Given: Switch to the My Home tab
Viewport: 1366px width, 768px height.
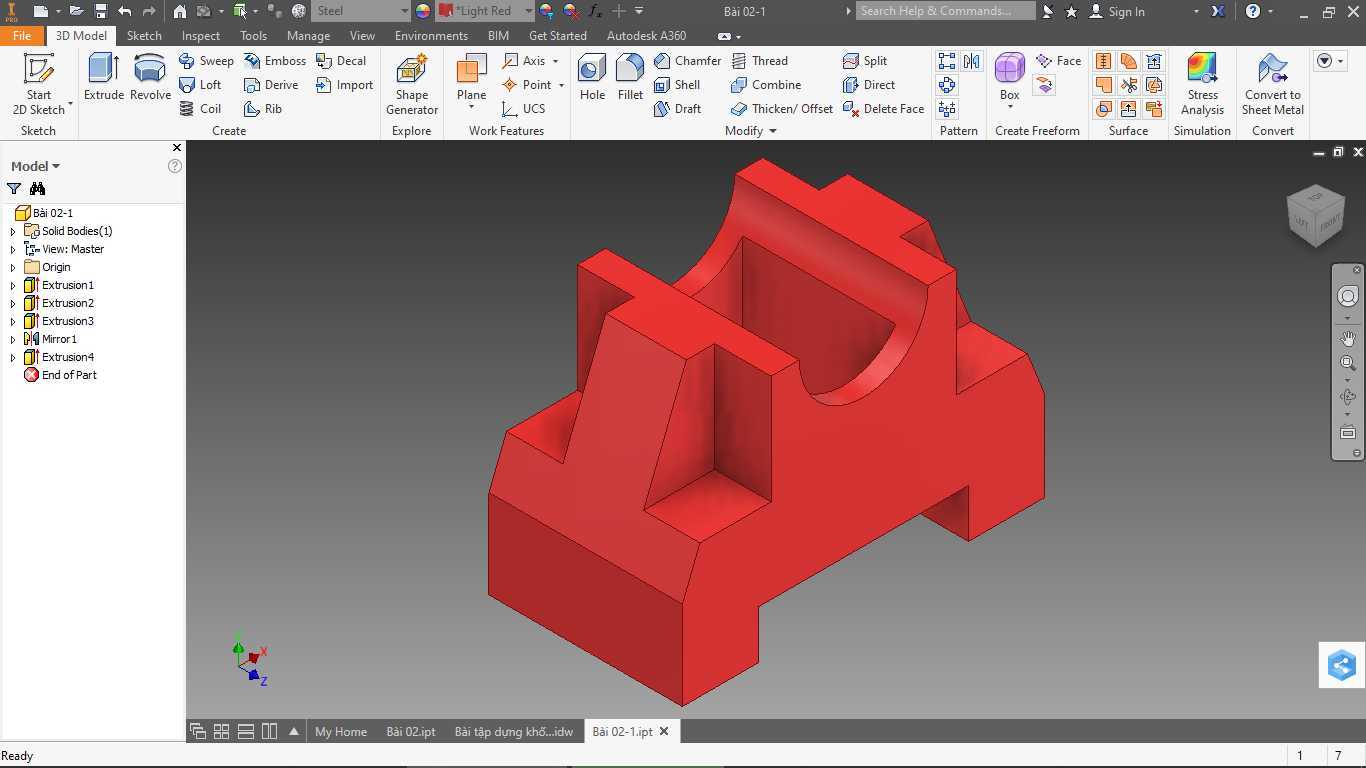Looking at the screenshot, I should 341,731.
